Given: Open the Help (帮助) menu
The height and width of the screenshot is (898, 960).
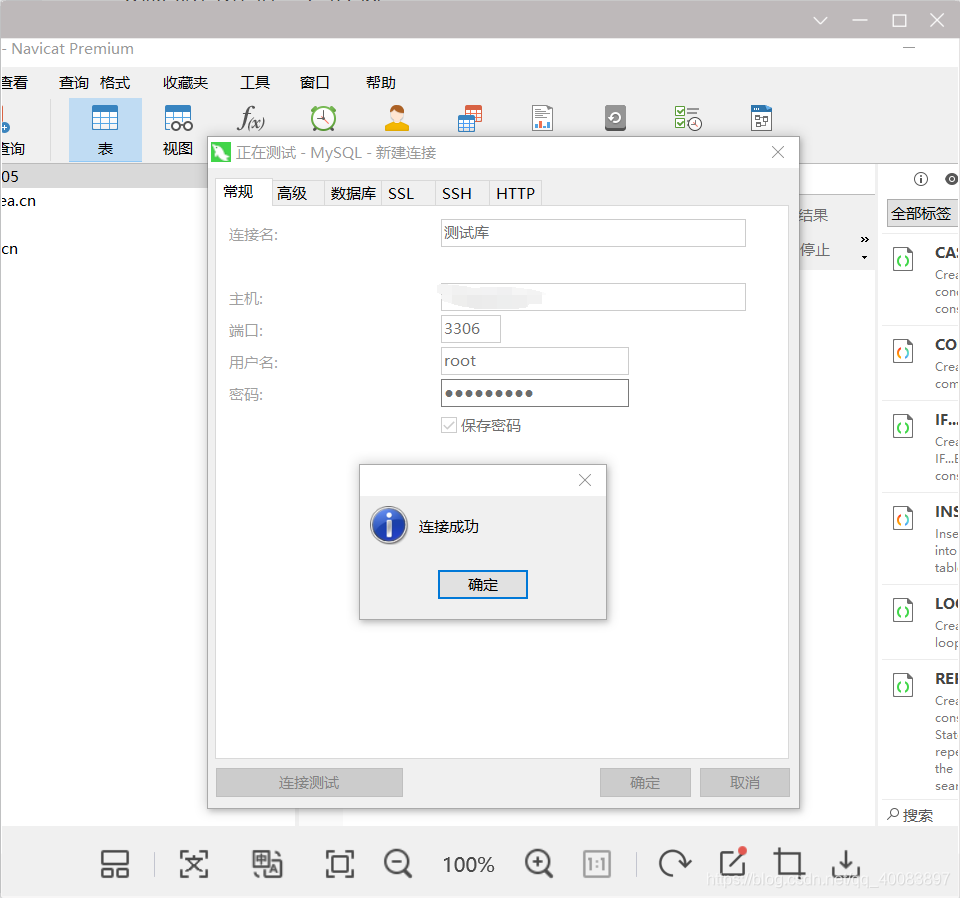Looking at the screenshot, I should [380, 83].
